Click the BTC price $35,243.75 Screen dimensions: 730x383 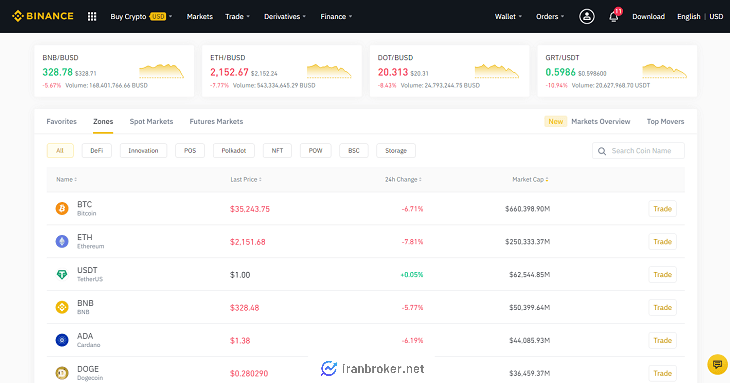point(250,209)
